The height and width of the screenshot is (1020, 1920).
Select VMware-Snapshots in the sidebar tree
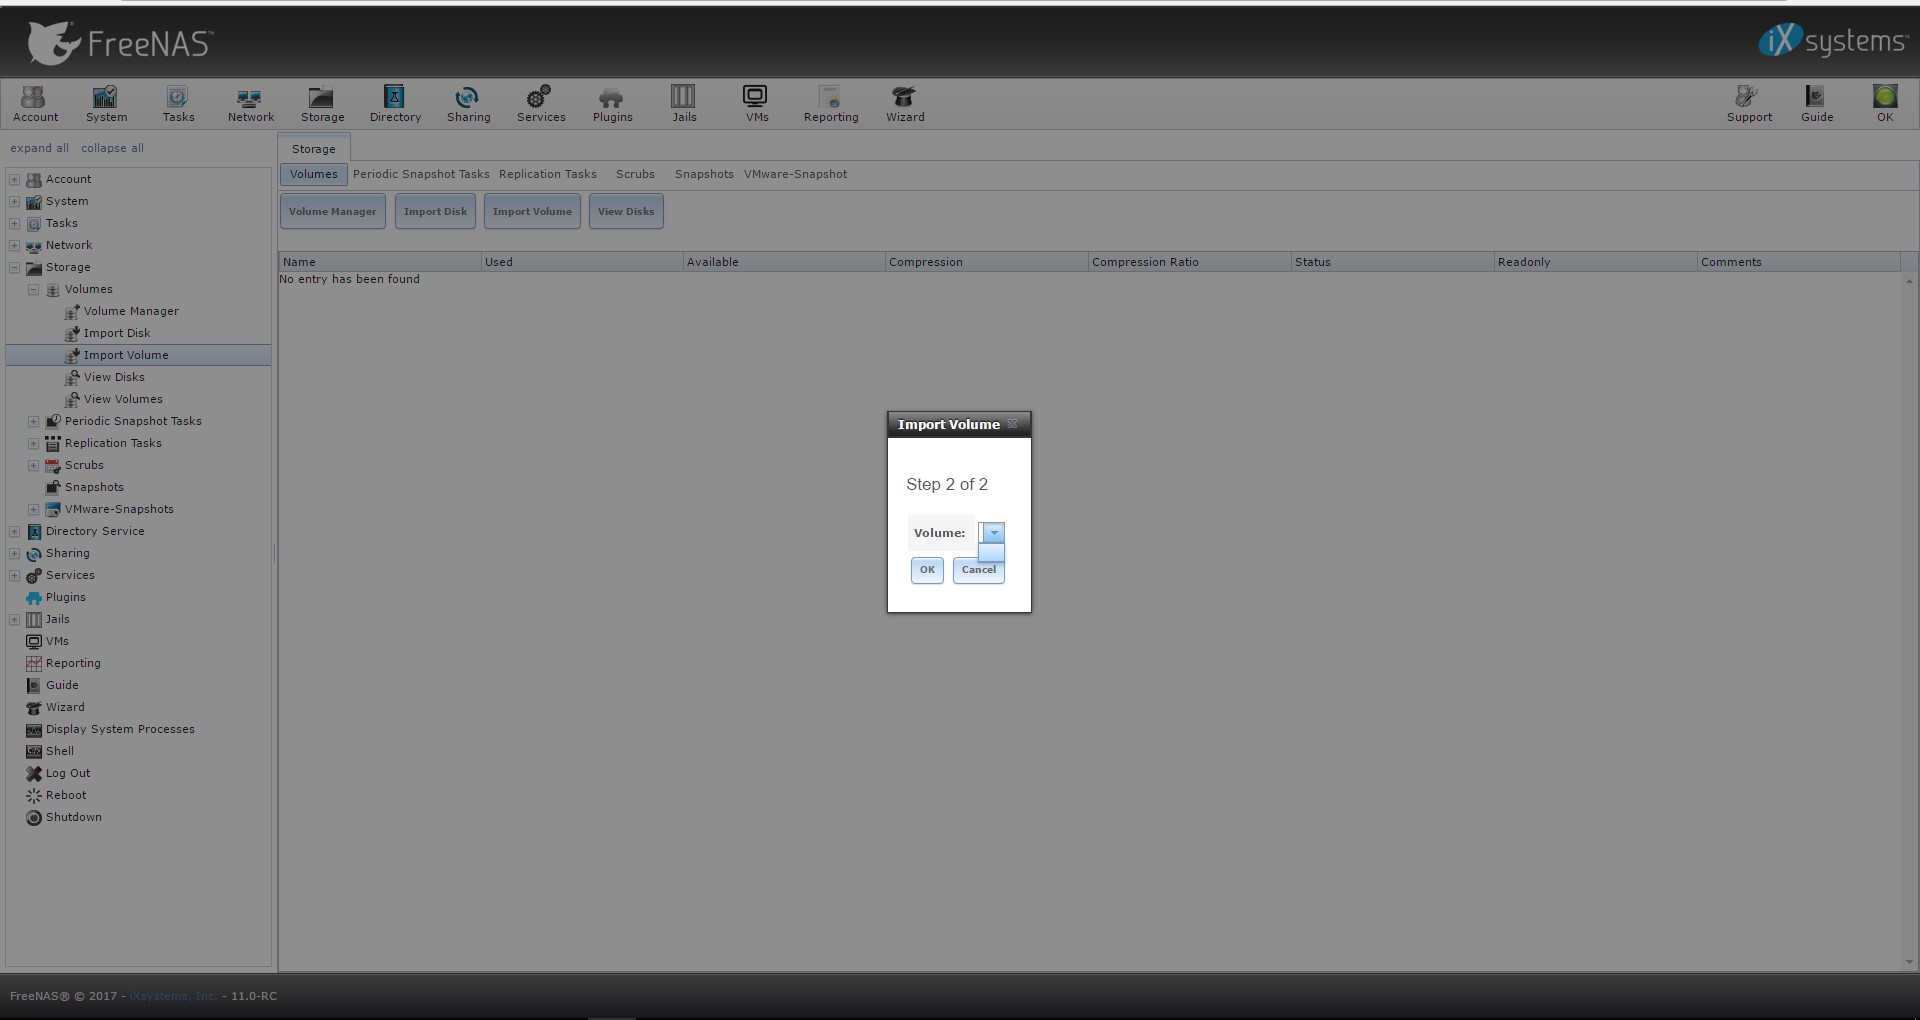pos(119,509)
